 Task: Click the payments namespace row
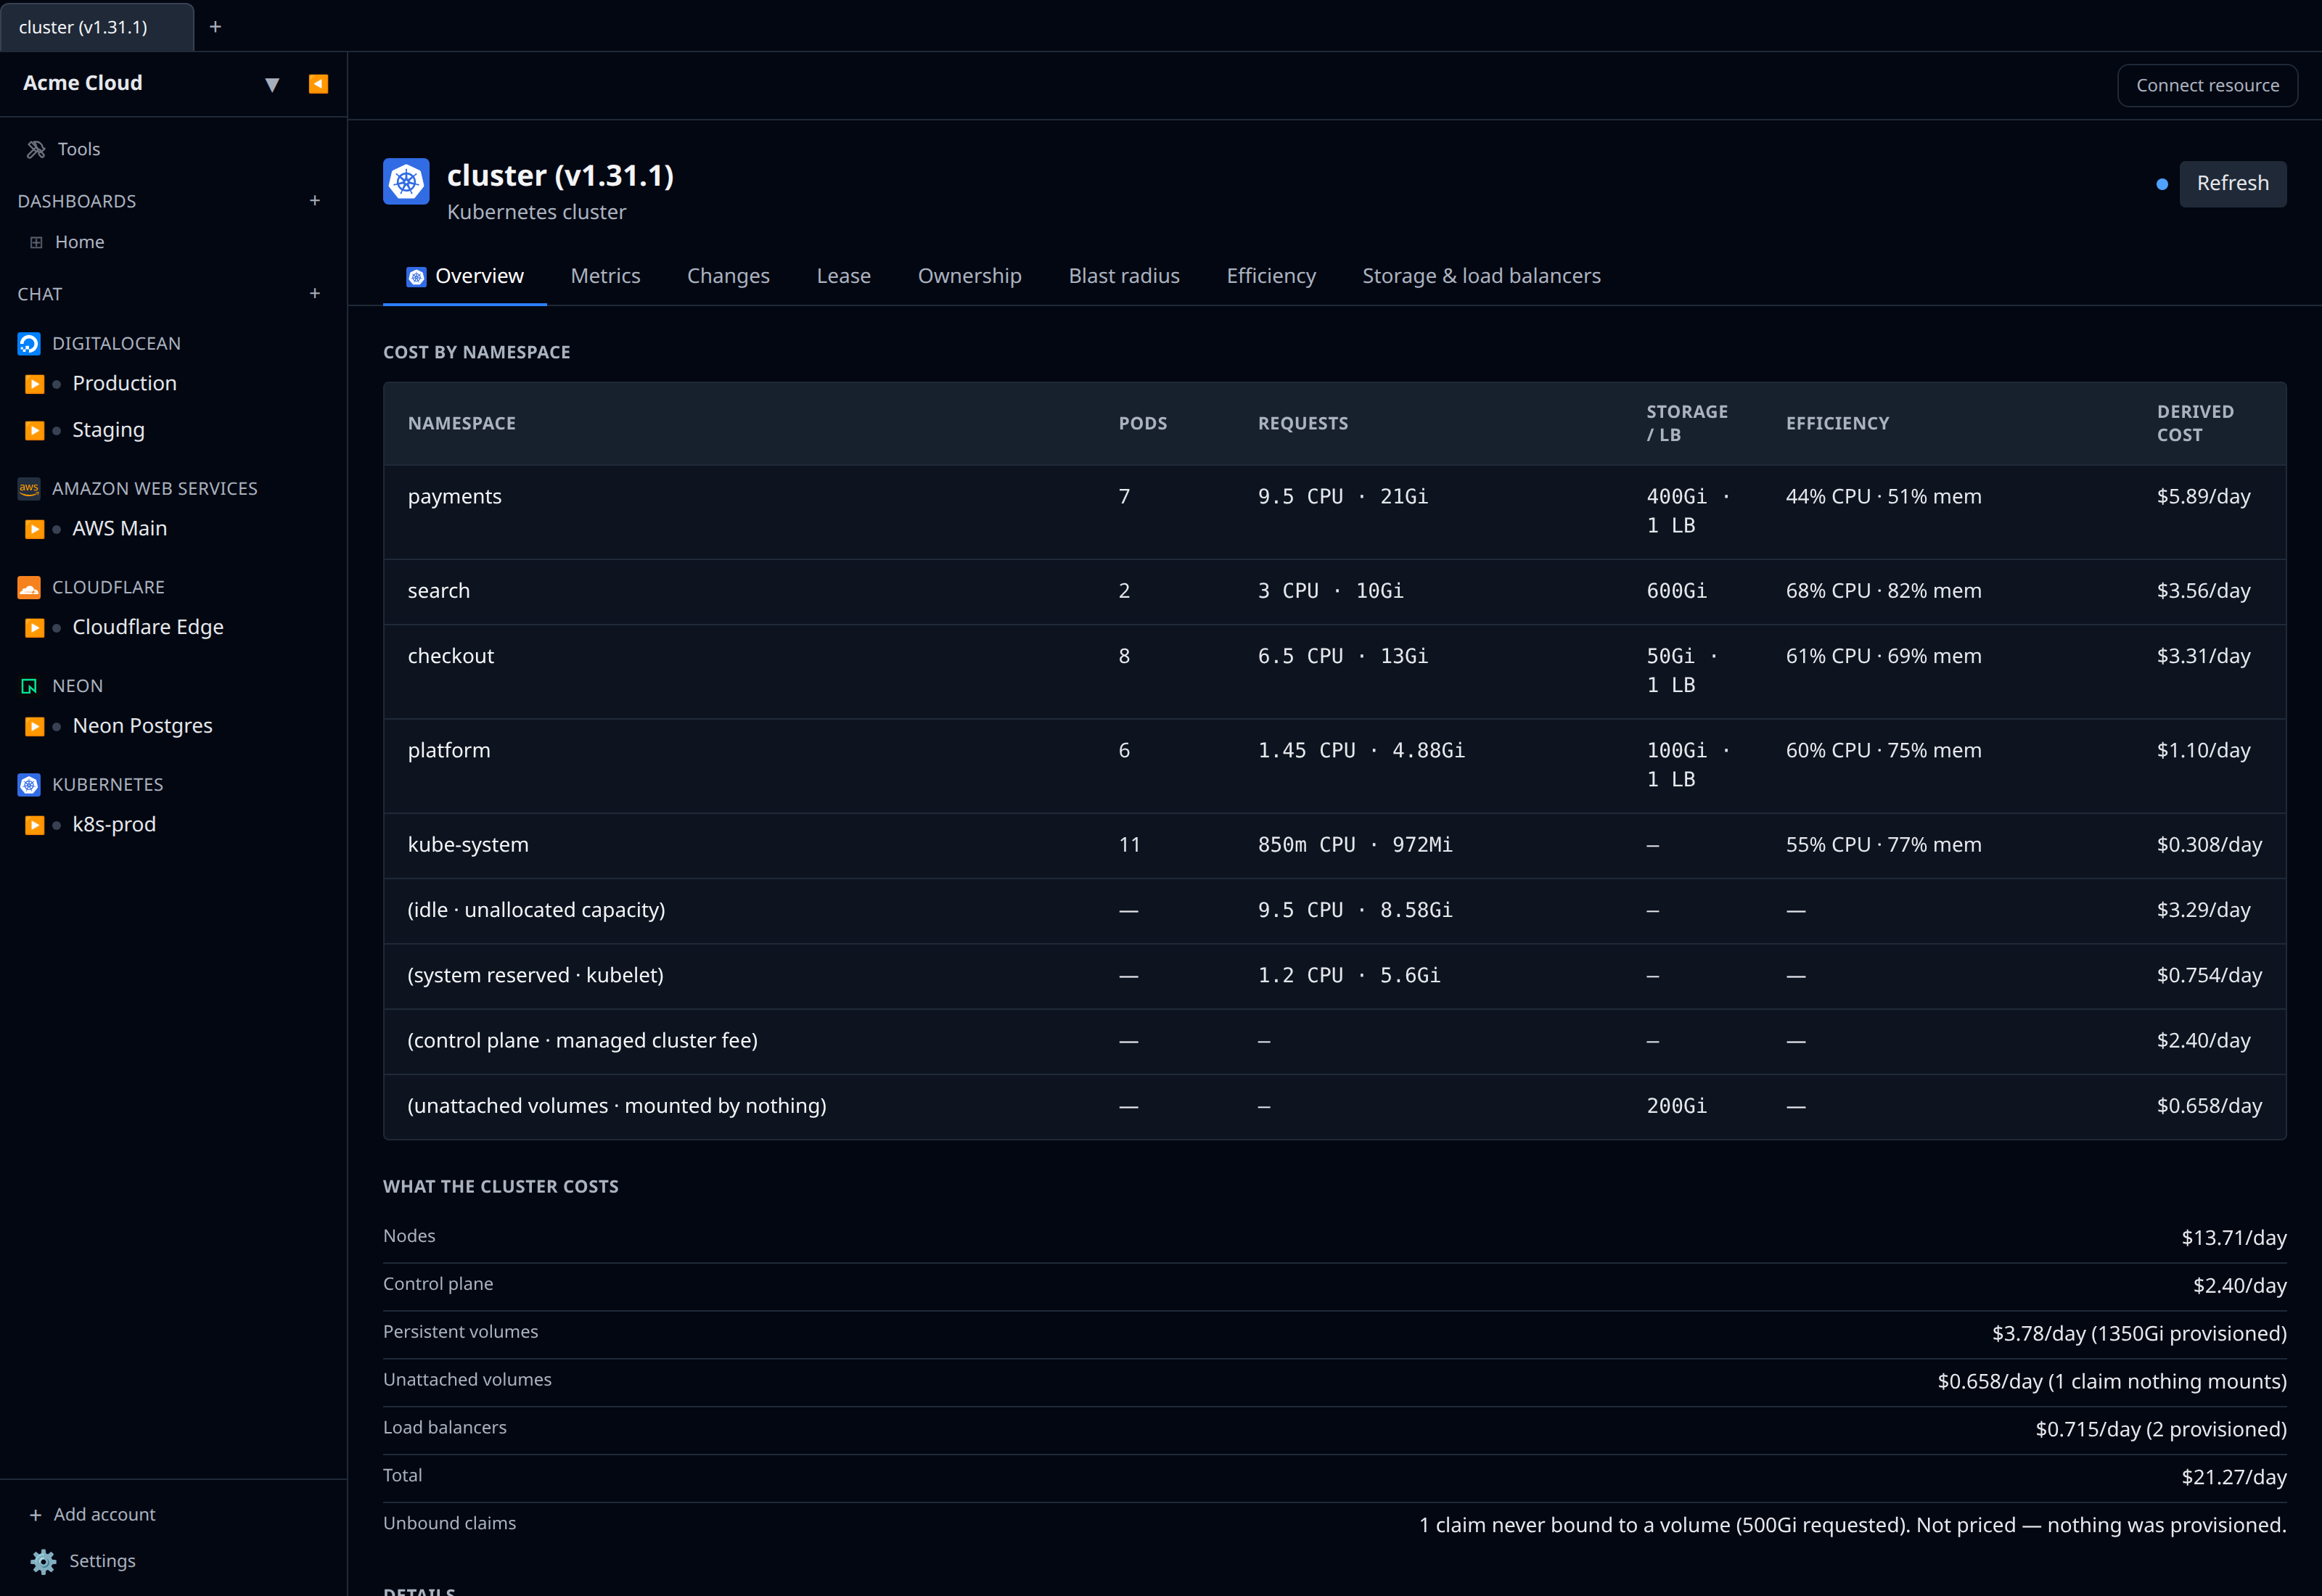(x=1334, y=512)
